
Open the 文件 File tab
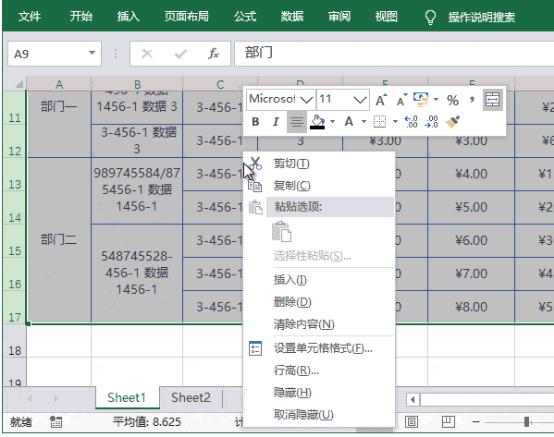point(29,16)
